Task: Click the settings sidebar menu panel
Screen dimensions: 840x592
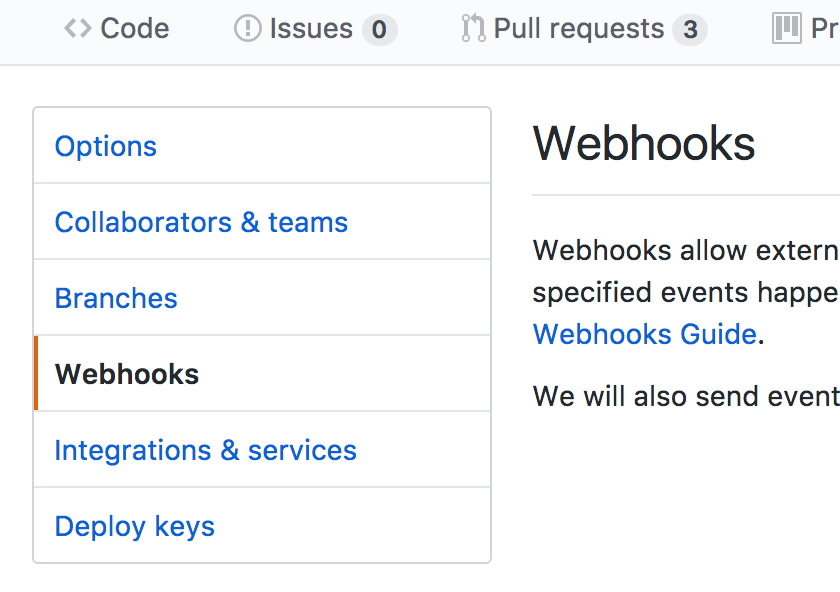Action: pyautogui.click(x=261, y=335)
